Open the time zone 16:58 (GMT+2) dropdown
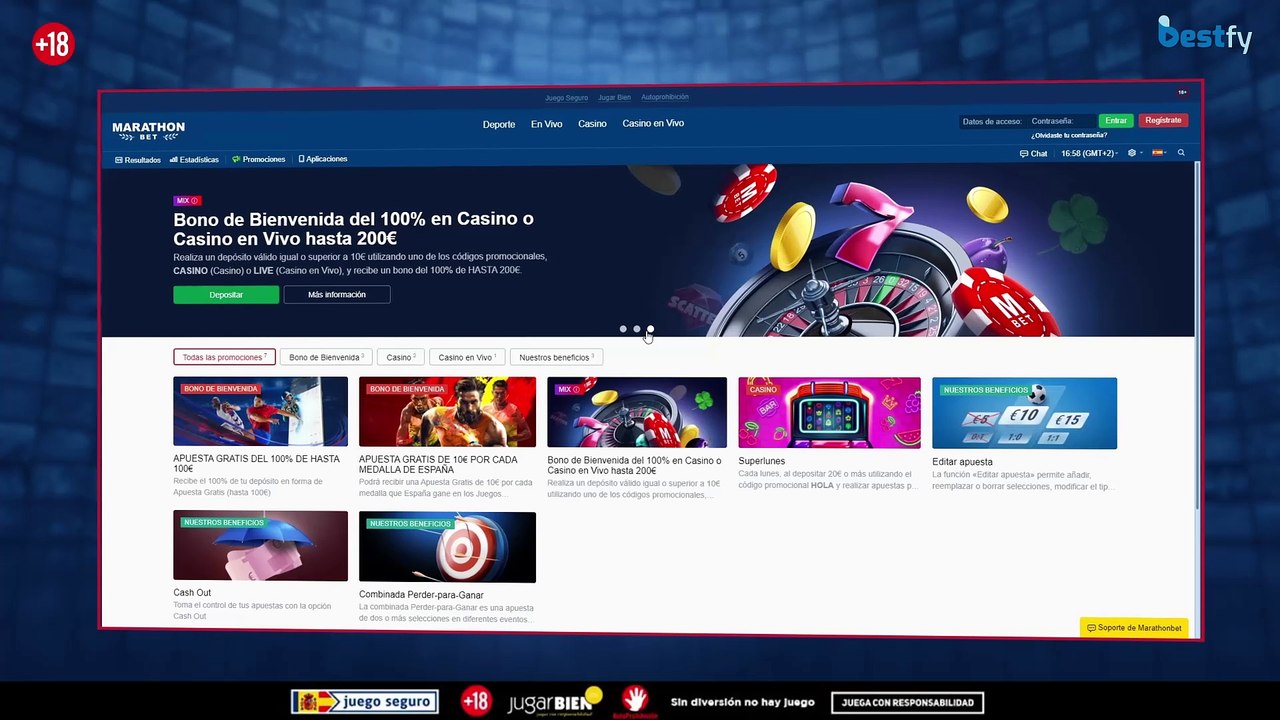 coord(1089,153)
